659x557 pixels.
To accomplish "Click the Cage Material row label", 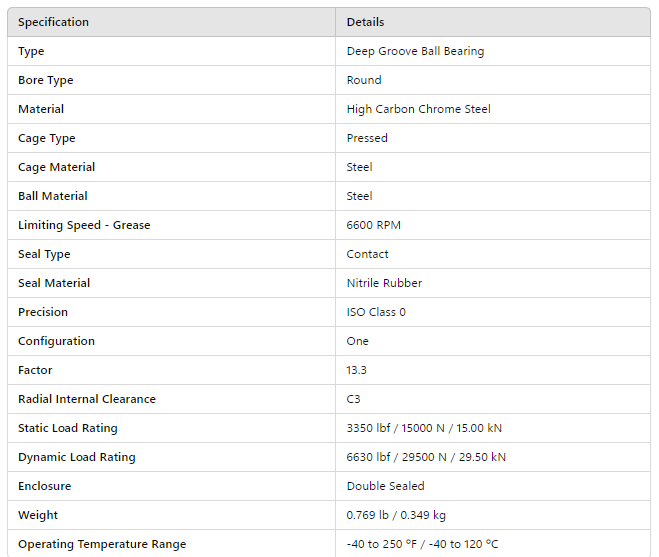I will pyautogui.click(x=57, y=167).
